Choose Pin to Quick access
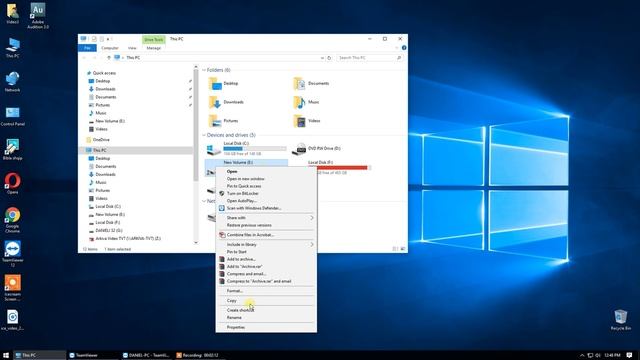Image resolution: width=640 pixels, height=360 pixels. coord(266,186)
